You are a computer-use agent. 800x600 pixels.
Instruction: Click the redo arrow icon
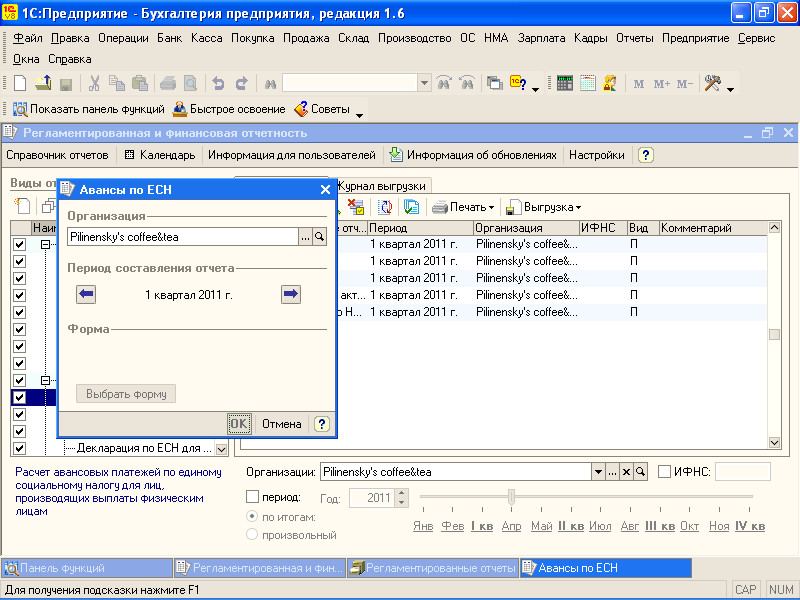pos(241,83)
